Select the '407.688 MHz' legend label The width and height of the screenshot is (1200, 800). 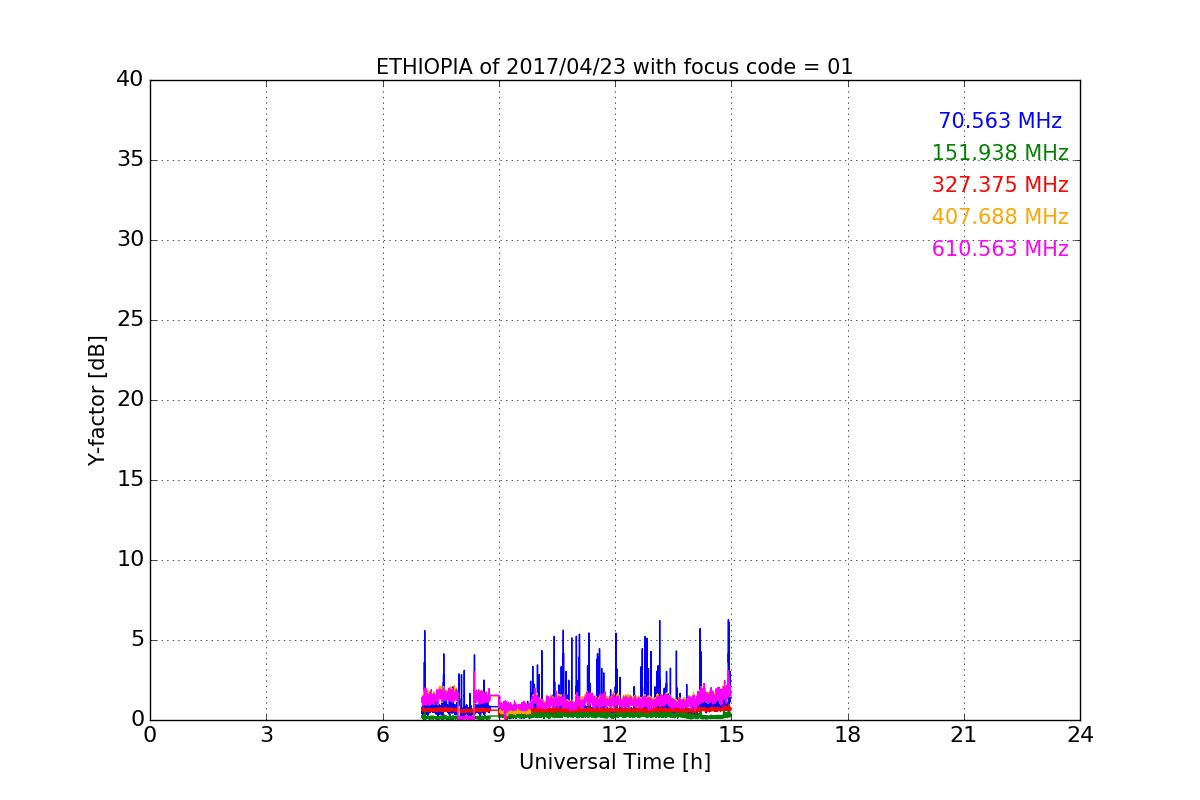[1000, 217]
